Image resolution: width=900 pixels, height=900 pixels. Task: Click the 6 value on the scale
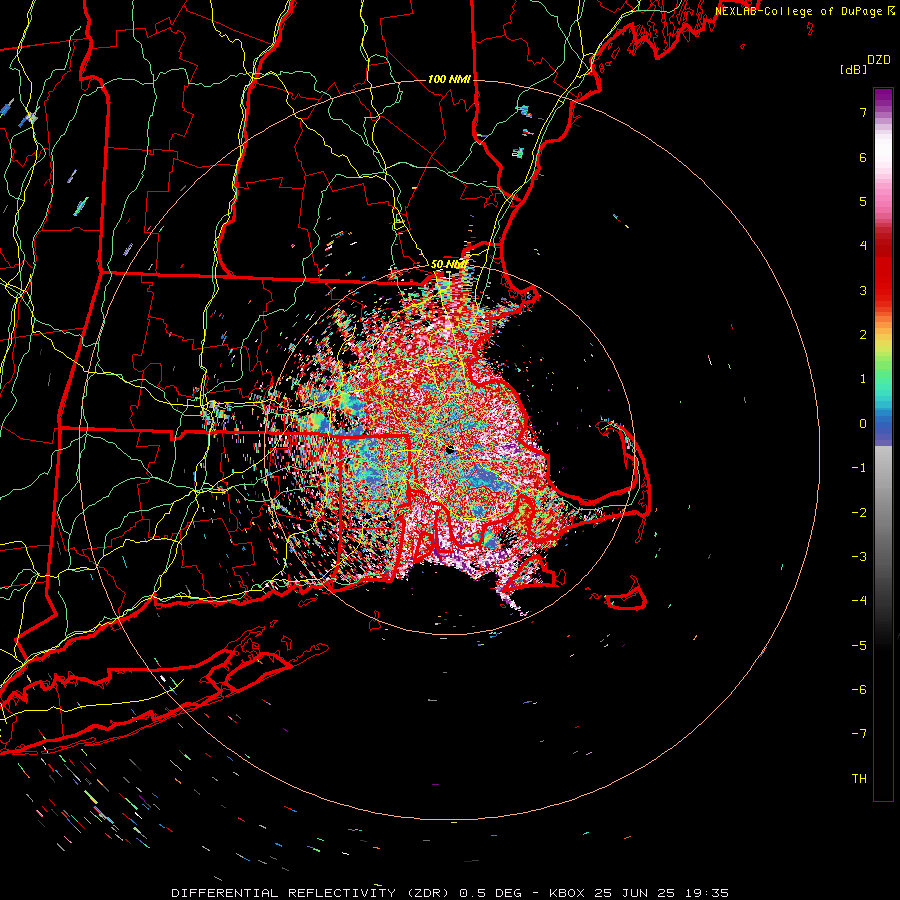(863, 157)
